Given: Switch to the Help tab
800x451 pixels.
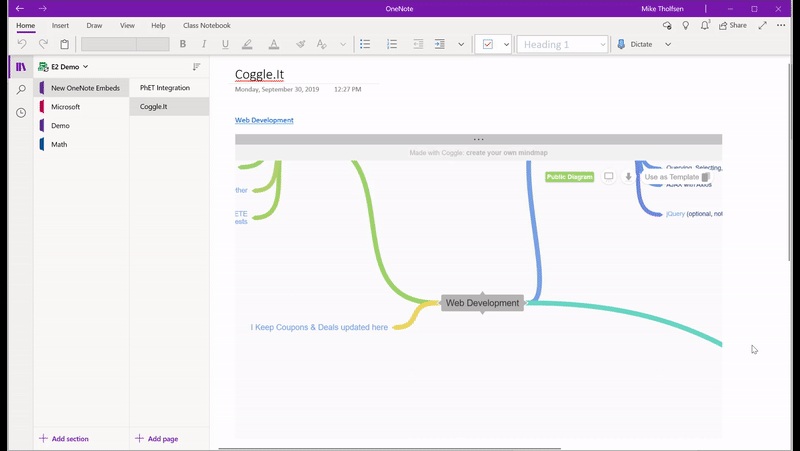Looking at the screenshot, I should point(158,26).
